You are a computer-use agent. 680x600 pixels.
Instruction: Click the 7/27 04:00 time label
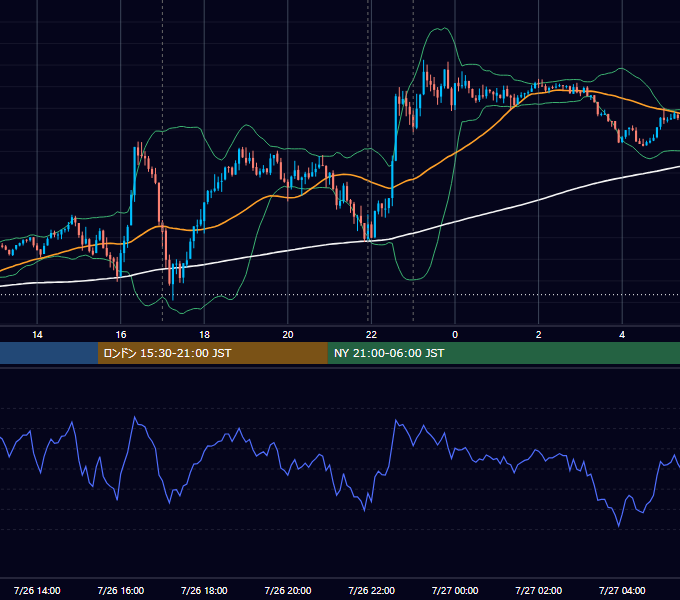[622, 590]
